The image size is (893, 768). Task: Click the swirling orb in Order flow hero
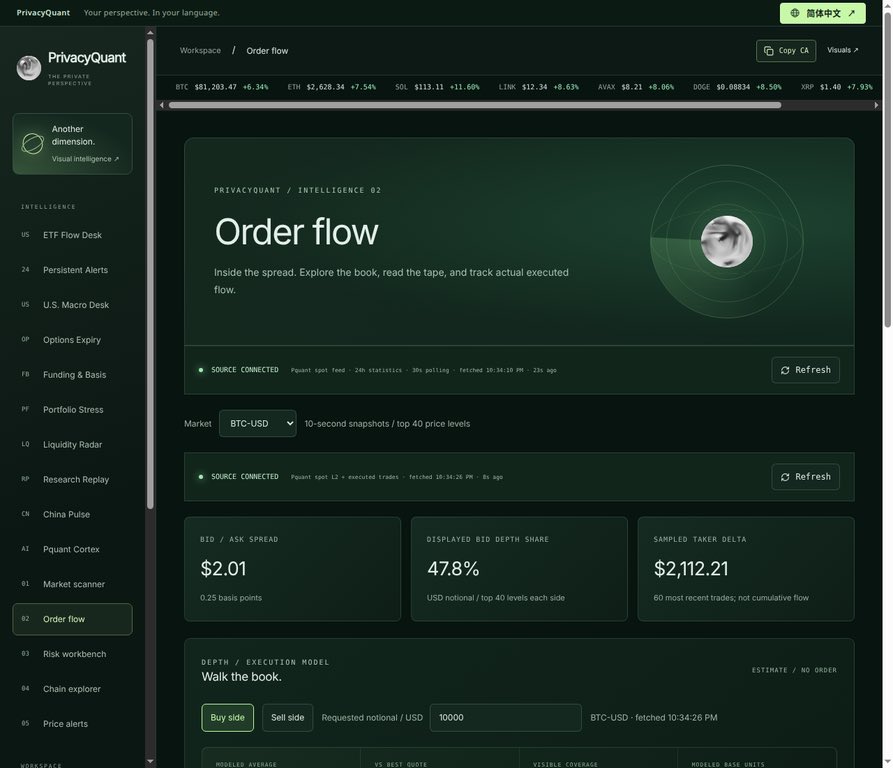(x=726, y=241)
